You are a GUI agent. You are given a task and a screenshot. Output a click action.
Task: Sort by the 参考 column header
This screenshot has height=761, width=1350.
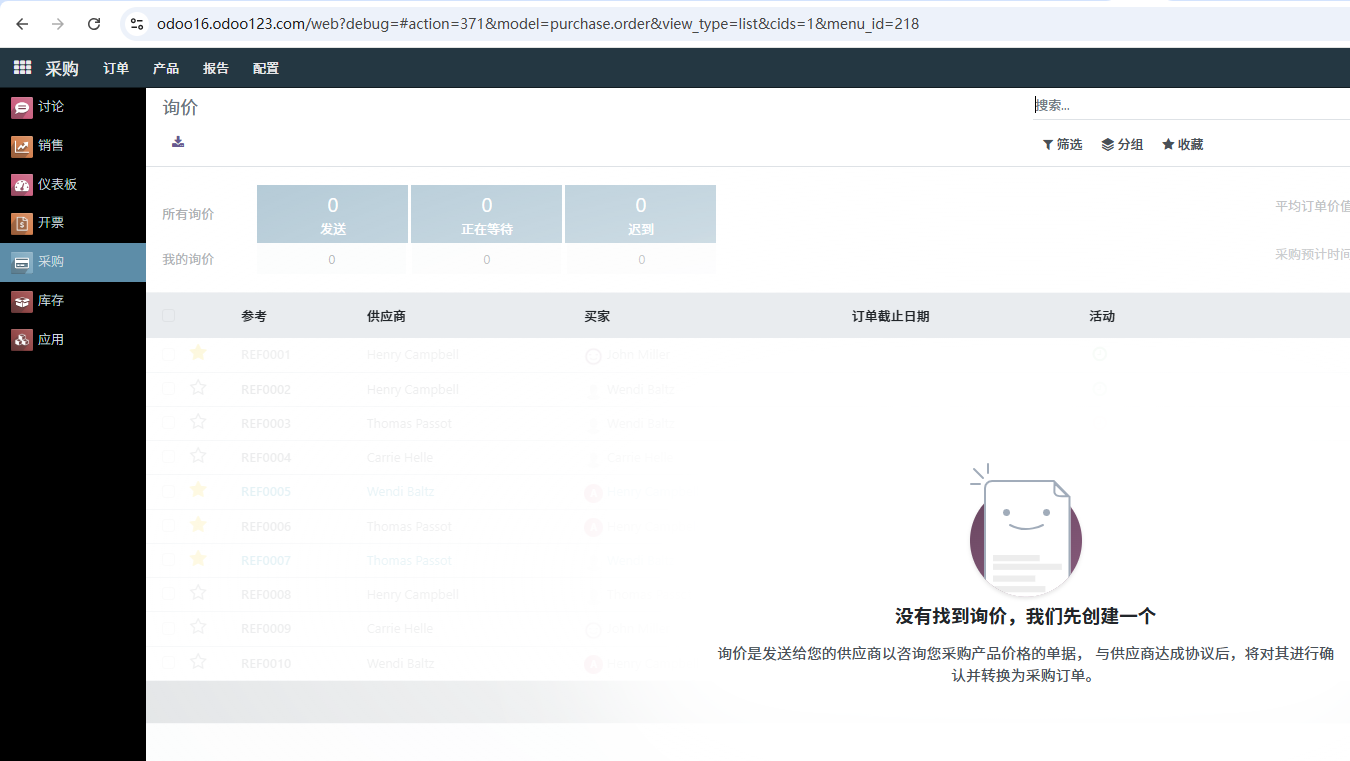254,316
